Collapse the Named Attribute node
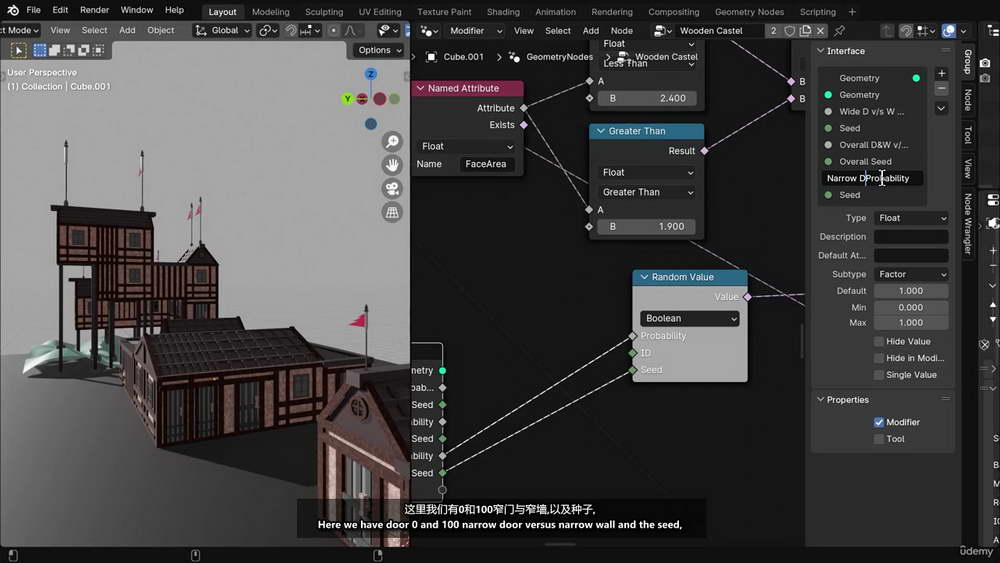Image resolution: width=1000 pixels, height=563 pixels. [420, 89]
